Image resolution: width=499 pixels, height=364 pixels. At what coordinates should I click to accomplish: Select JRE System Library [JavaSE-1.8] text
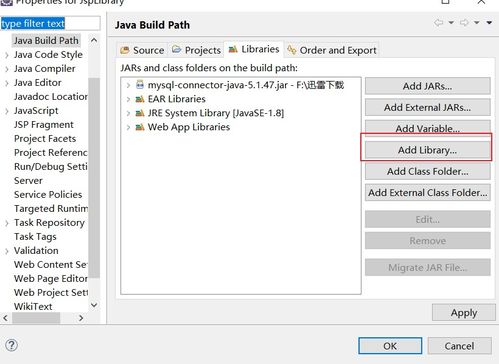click(216, 113)
